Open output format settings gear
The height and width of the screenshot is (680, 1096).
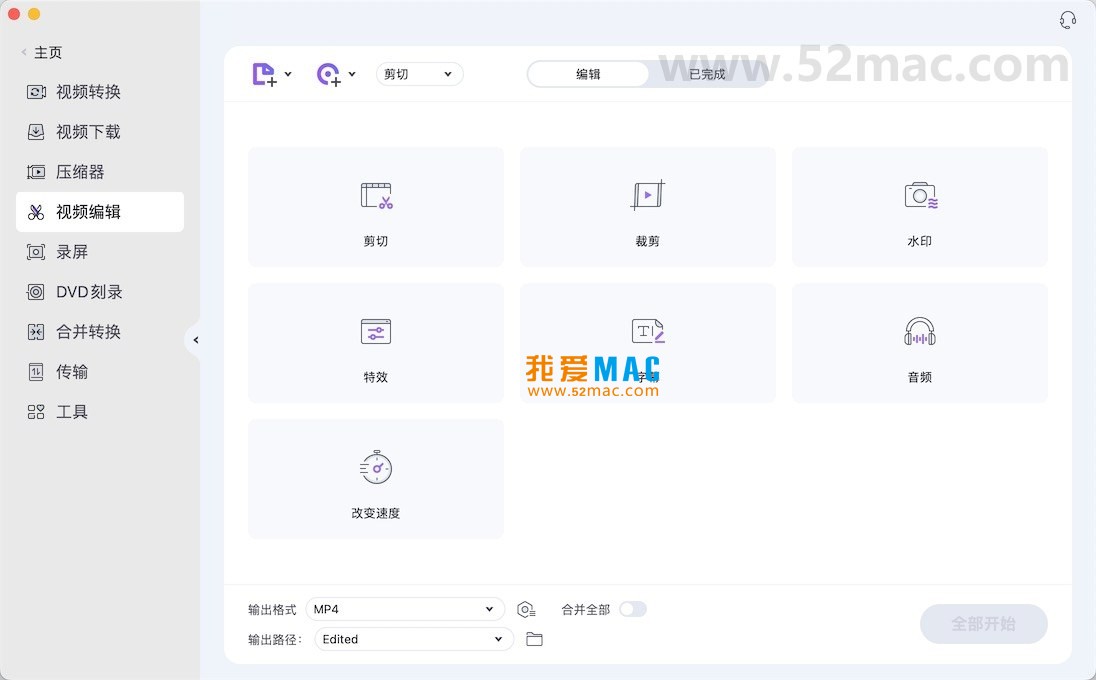pos(526,609)
